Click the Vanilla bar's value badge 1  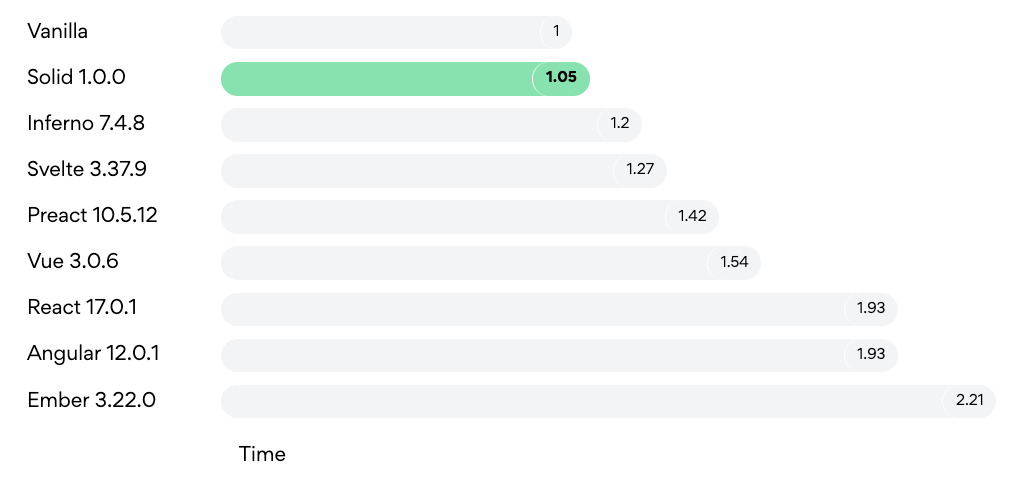coord(556,32)
